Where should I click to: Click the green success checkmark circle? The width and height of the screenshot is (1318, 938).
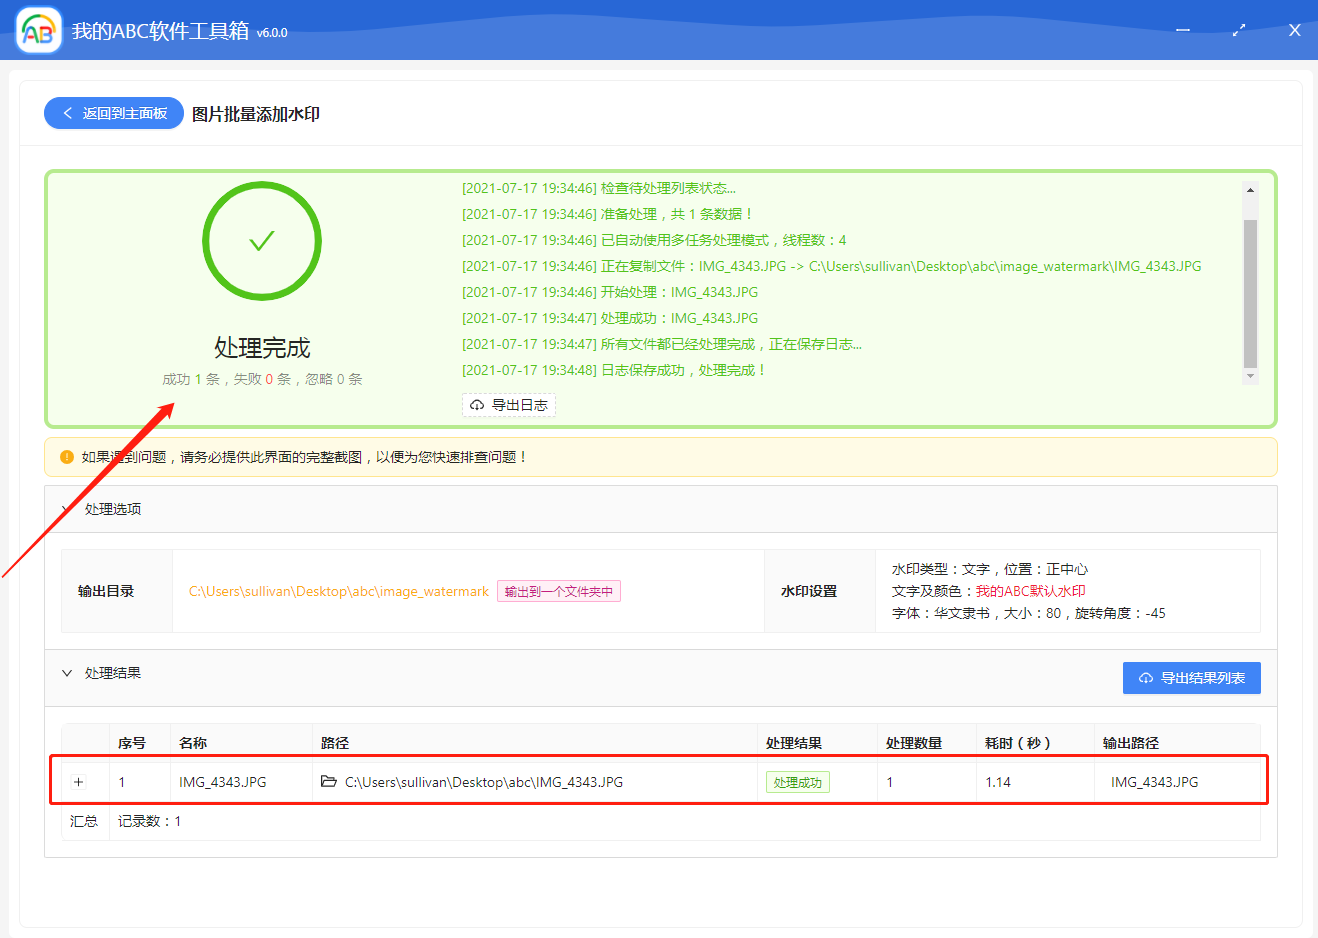click(262, 241)
